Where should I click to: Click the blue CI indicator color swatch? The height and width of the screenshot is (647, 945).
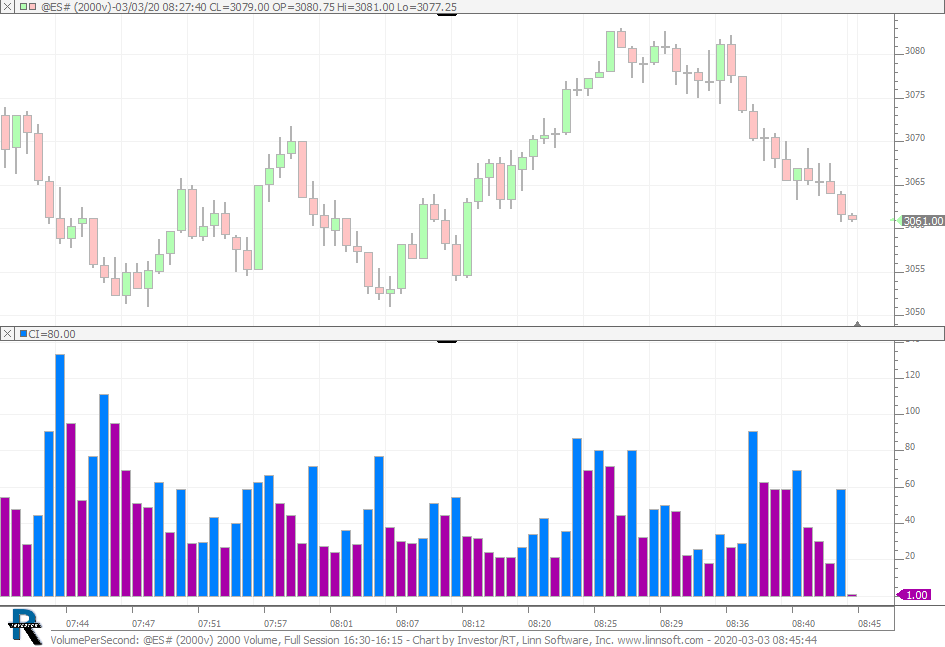[x=24, y=334]
